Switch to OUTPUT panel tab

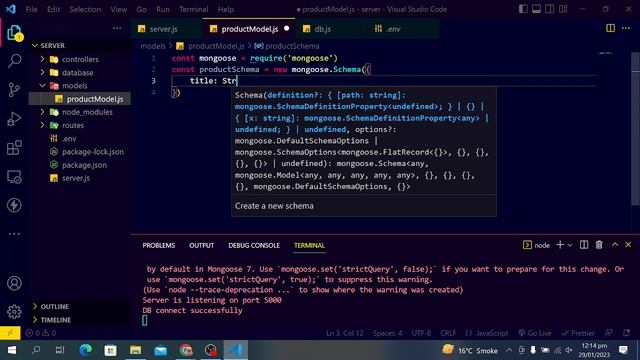(x=202, y=245)
